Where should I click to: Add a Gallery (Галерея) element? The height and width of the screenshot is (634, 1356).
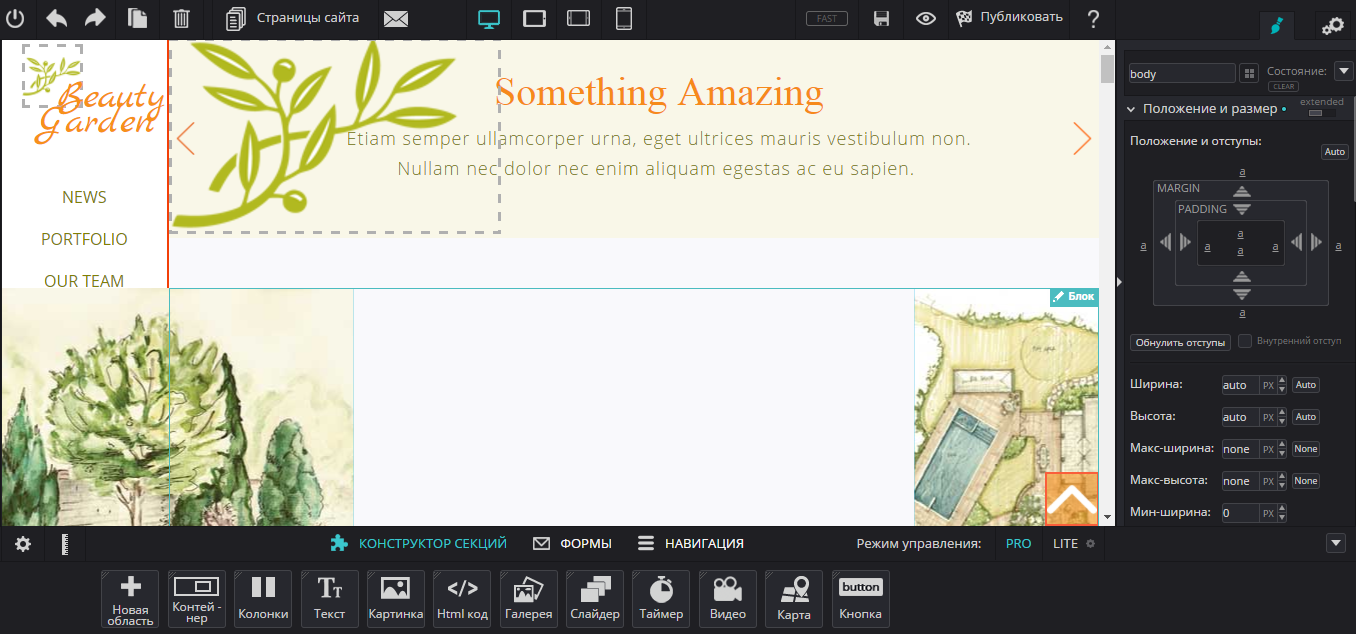528,598
